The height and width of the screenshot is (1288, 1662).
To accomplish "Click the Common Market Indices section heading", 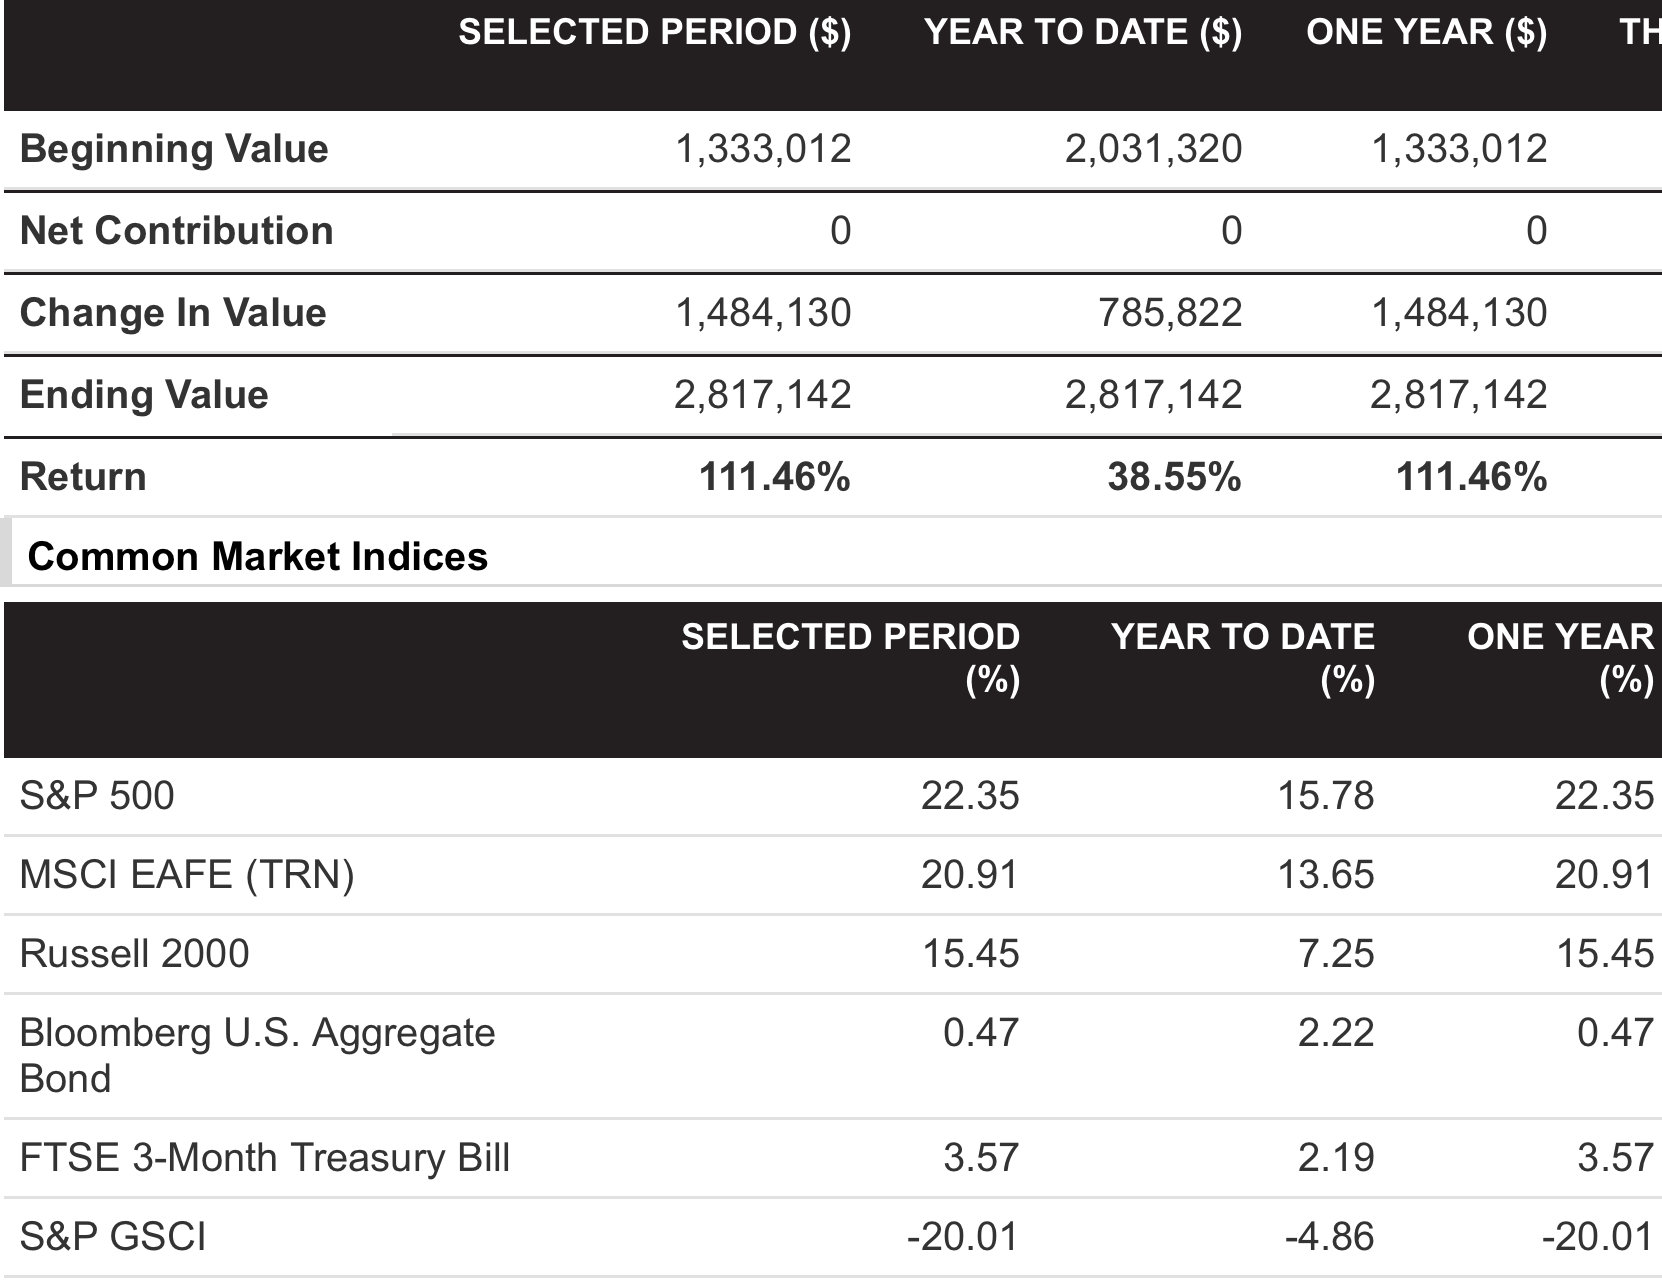I will tap(258, 557).
